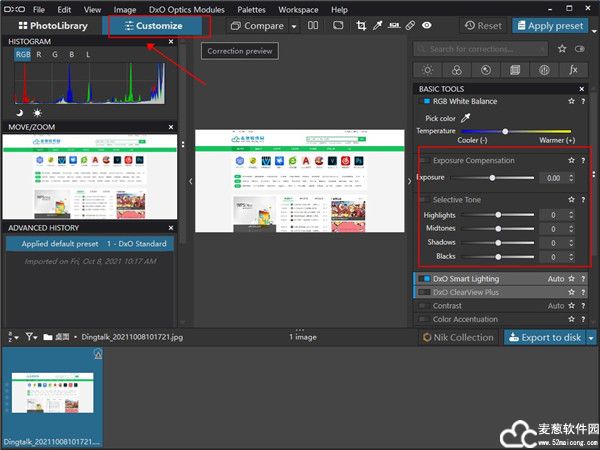600x450 pixels.
Task: Open the fx effects palette icon
Action: [573, 70]
